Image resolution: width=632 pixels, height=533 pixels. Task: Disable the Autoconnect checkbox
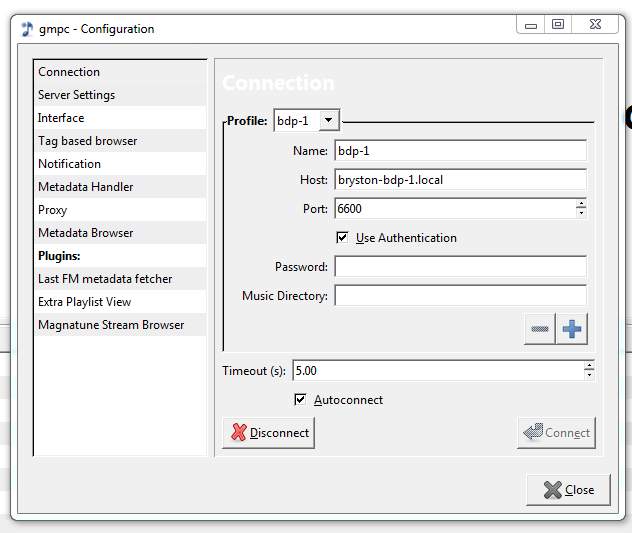click(x=301, y=400)
